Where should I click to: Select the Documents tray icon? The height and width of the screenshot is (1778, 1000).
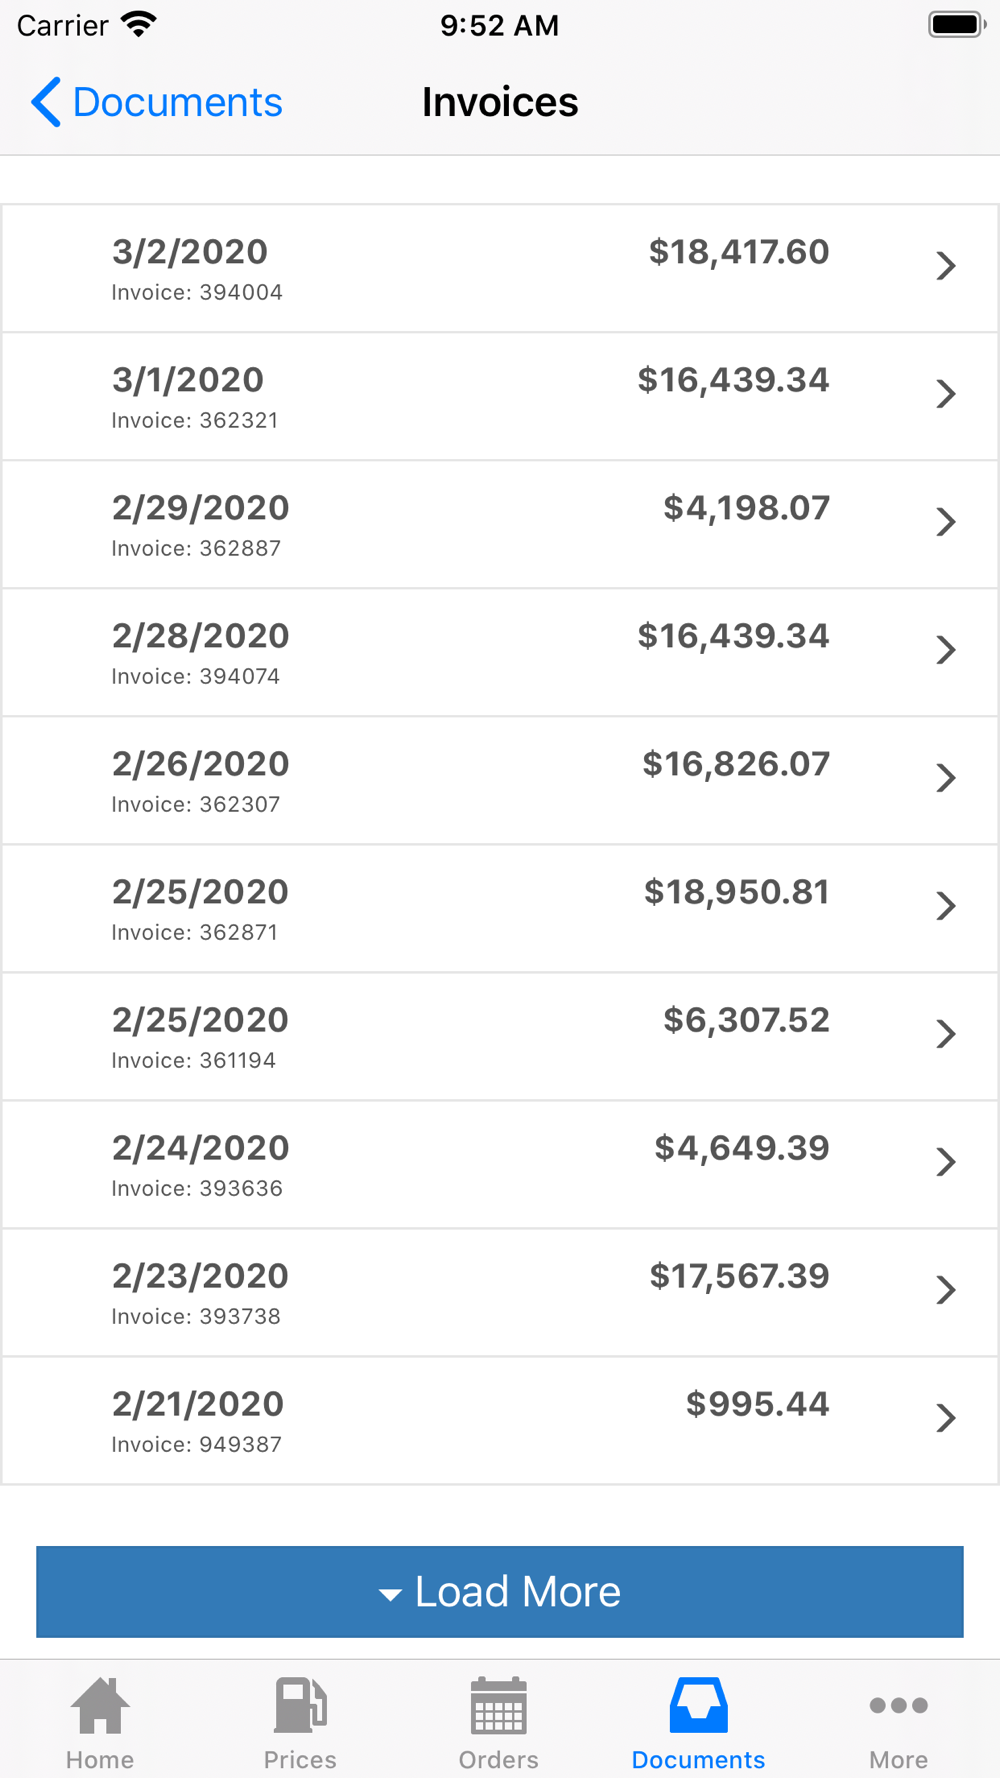699,1705
